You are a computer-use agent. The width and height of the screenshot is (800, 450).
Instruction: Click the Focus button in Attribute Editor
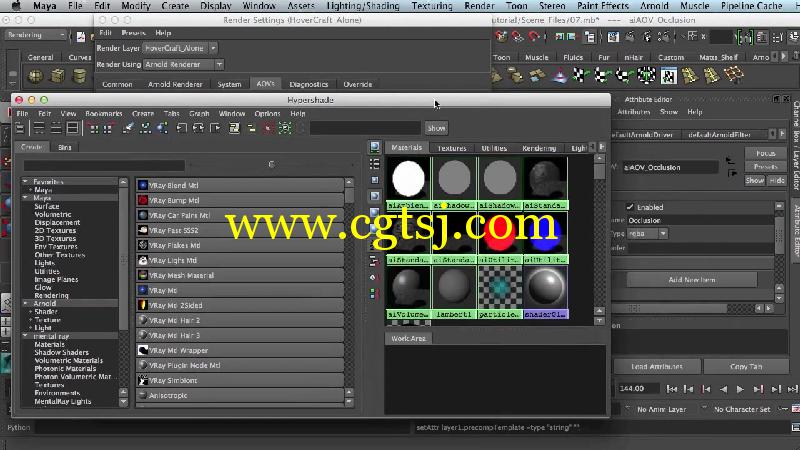[765, 153]
